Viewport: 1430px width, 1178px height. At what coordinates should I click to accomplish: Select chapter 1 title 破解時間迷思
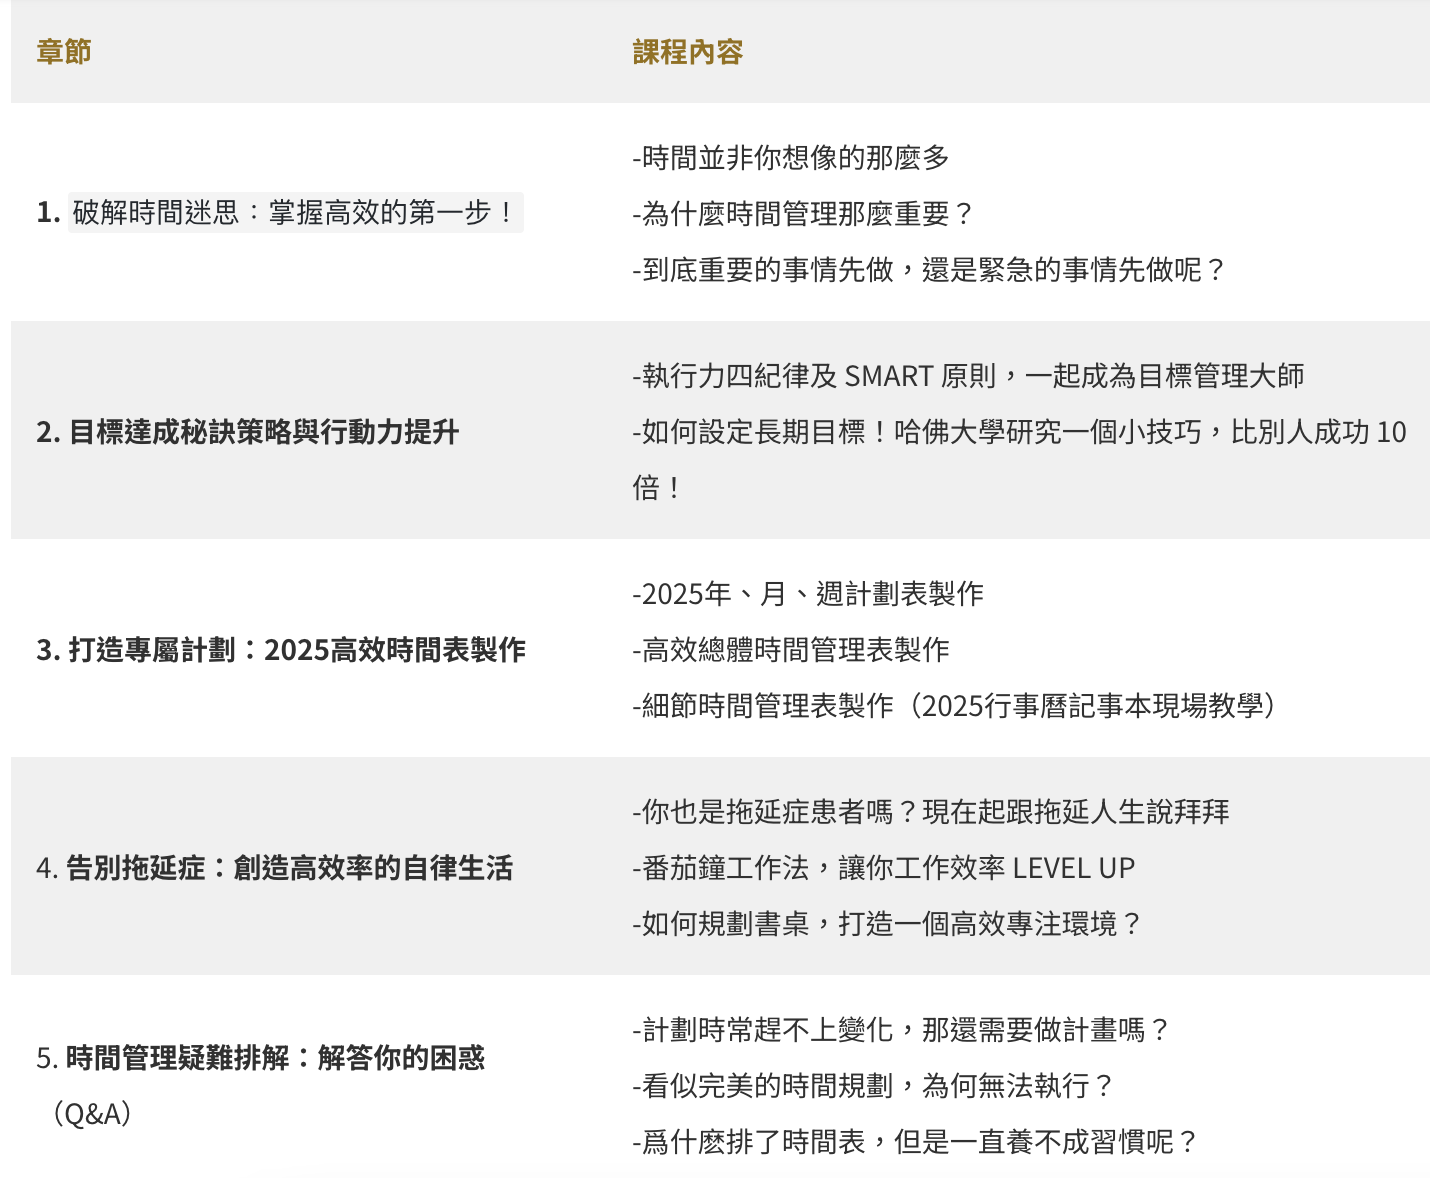(x=294, y=213)
